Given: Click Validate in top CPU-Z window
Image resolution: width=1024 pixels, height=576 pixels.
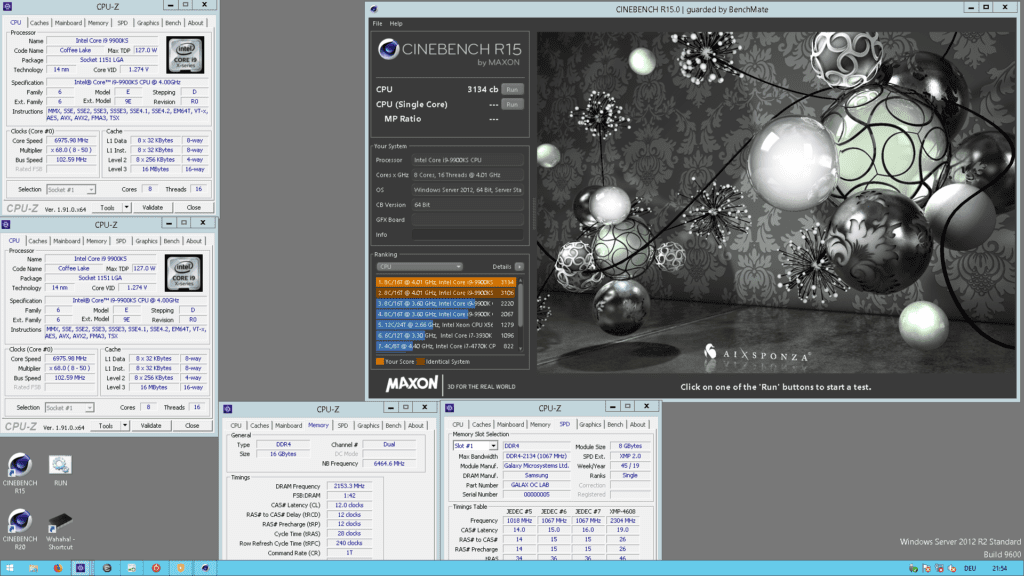Looking at the screenshot, I should click(152, 208).
